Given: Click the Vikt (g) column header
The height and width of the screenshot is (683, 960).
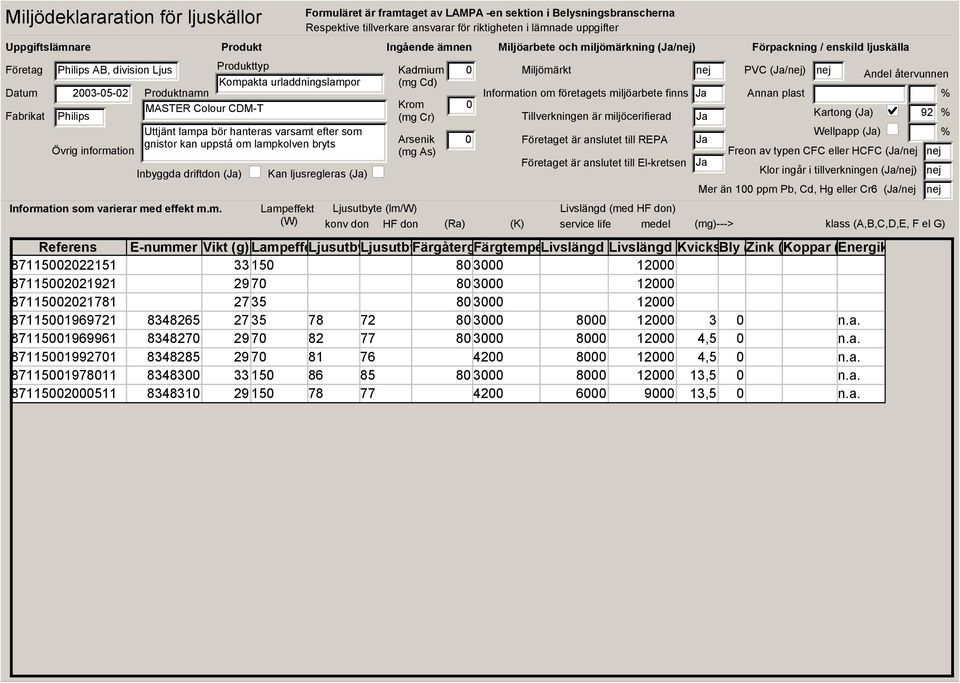Looking at the screenshot, I should click(226, 247).
